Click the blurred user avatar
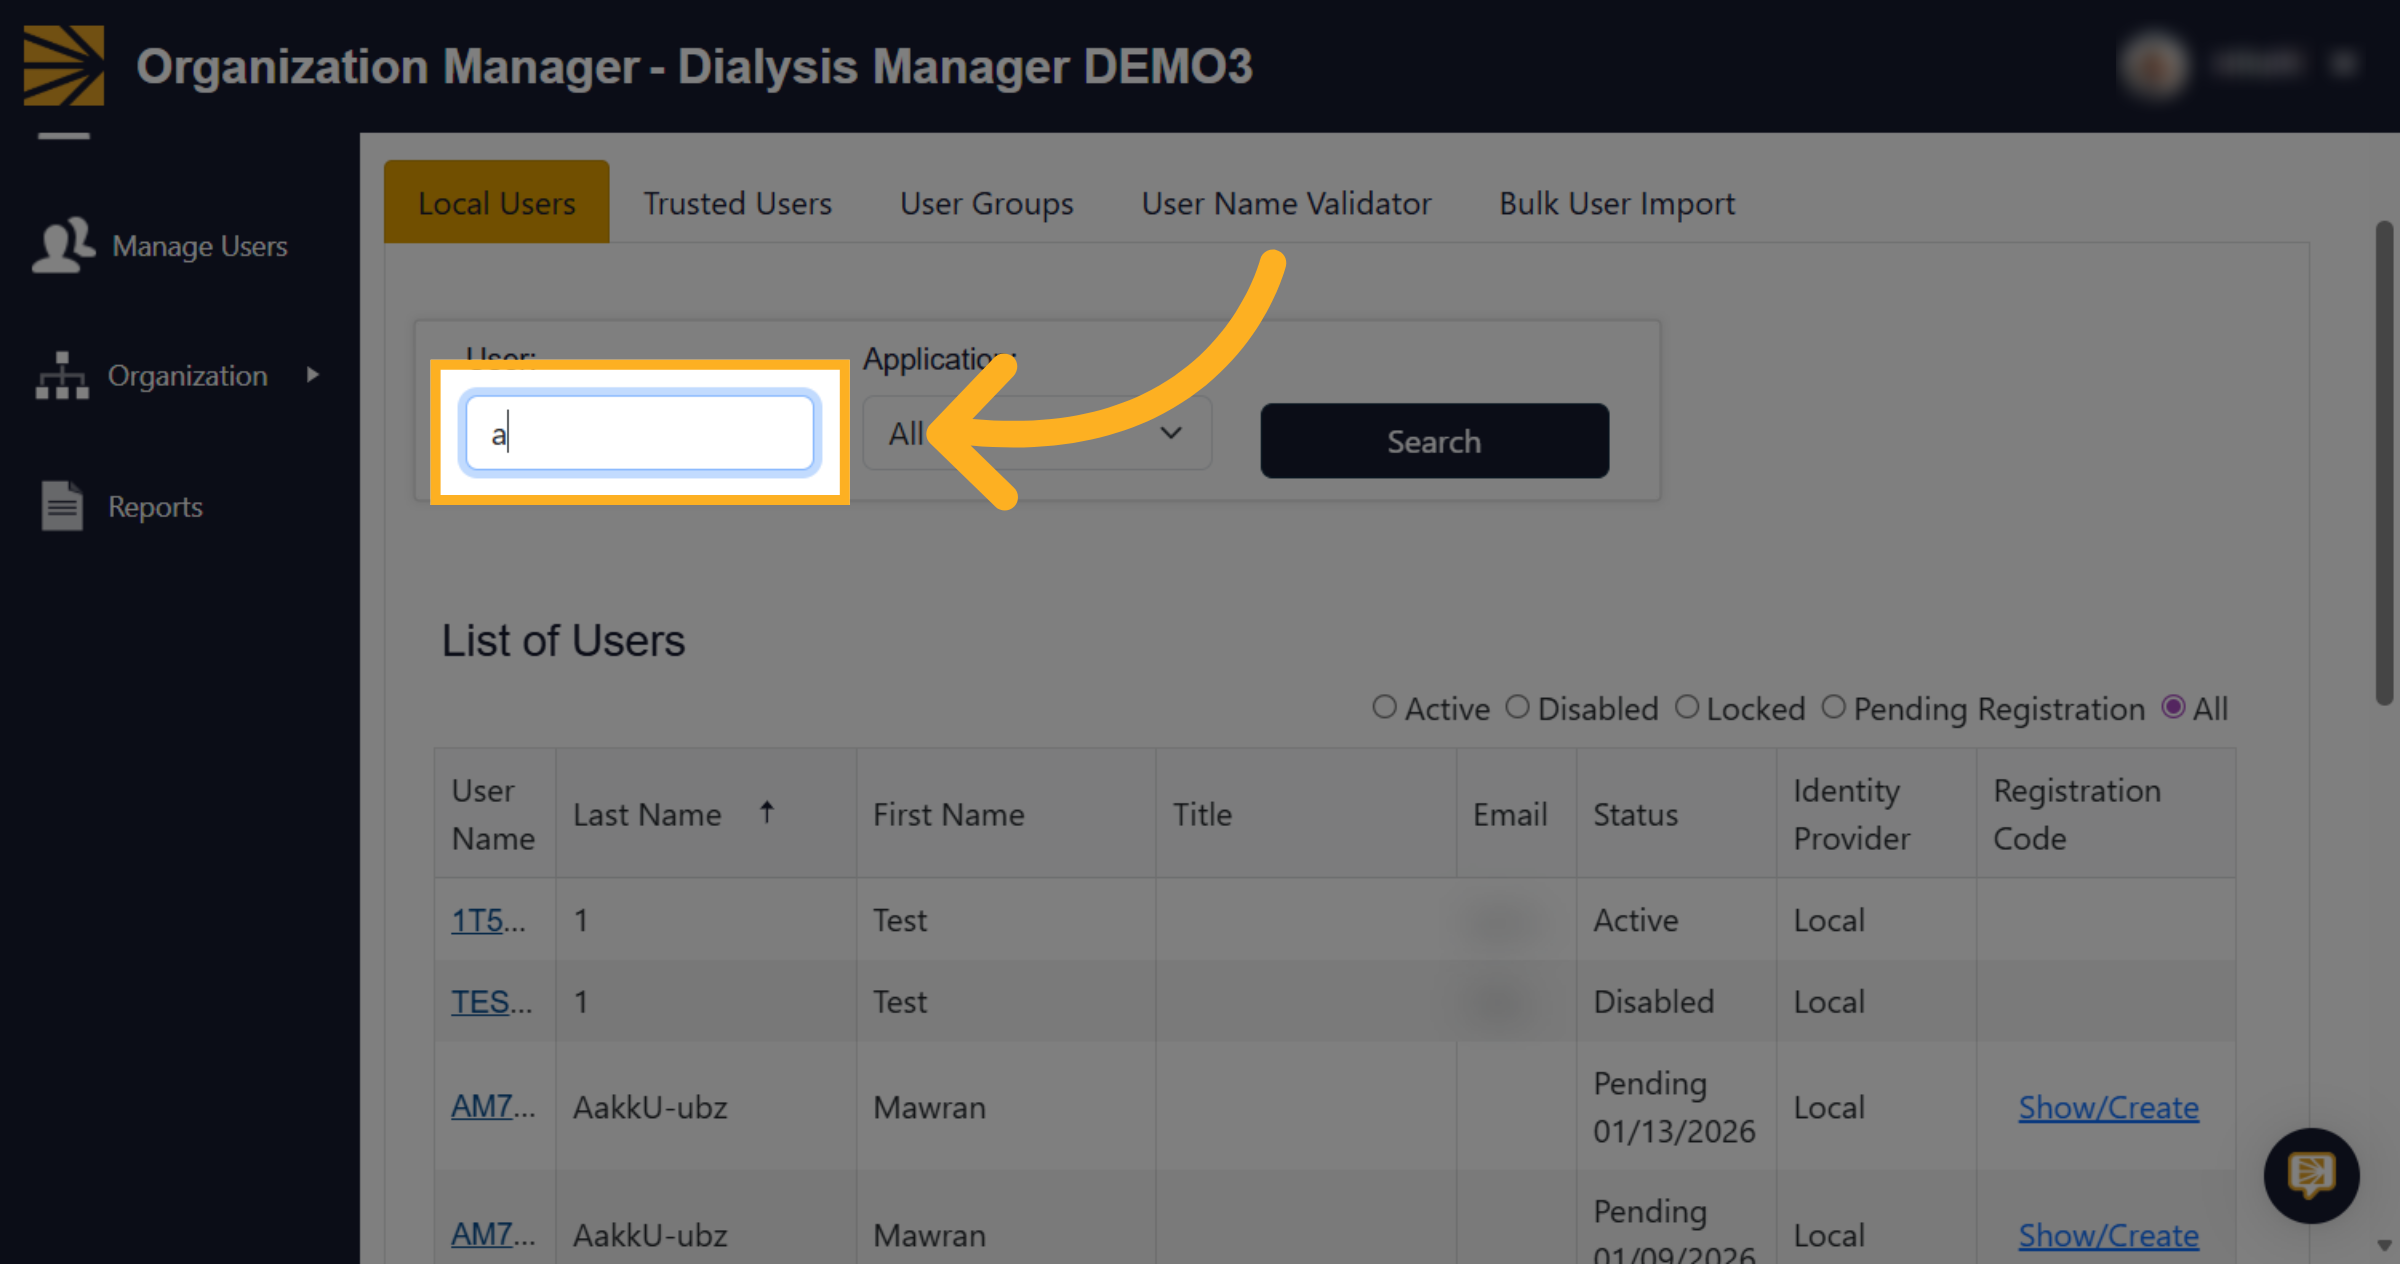The image size is (2400, 1264). tap(2154, 65)
